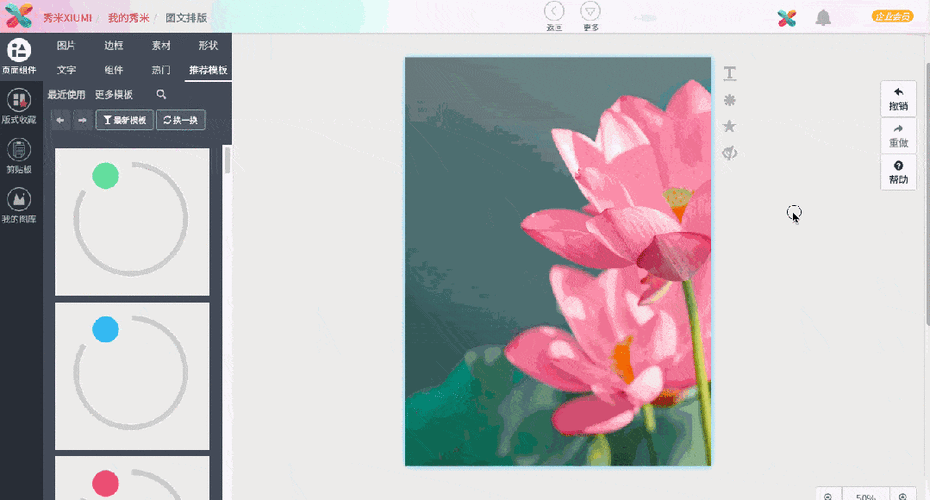The image size is (930, 500).
Task: Click the Xiumi logo at top left
Action: click(x=18, y=16)
